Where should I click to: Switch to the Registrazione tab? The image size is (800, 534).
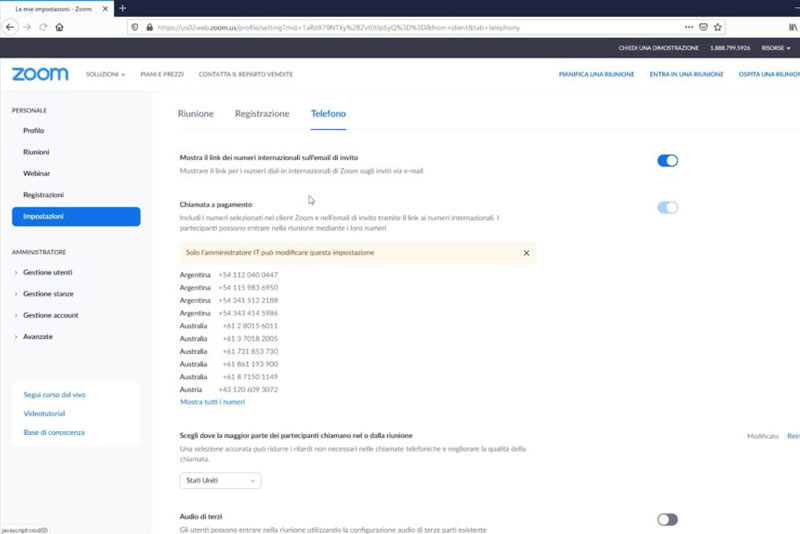click(x=262, y=114)
